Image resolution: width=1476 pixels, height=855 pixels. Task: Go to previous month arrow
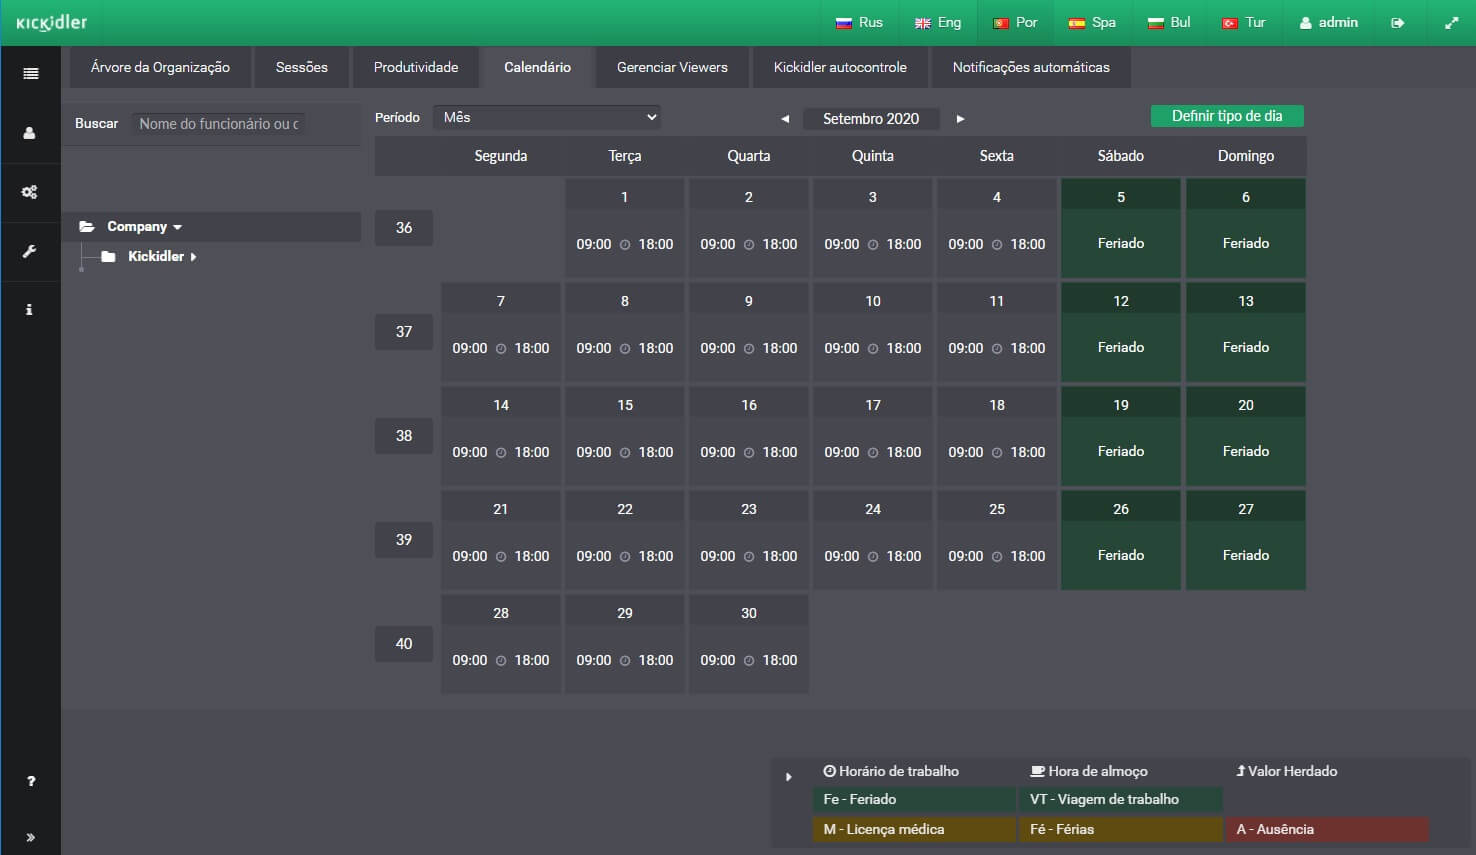786,119
